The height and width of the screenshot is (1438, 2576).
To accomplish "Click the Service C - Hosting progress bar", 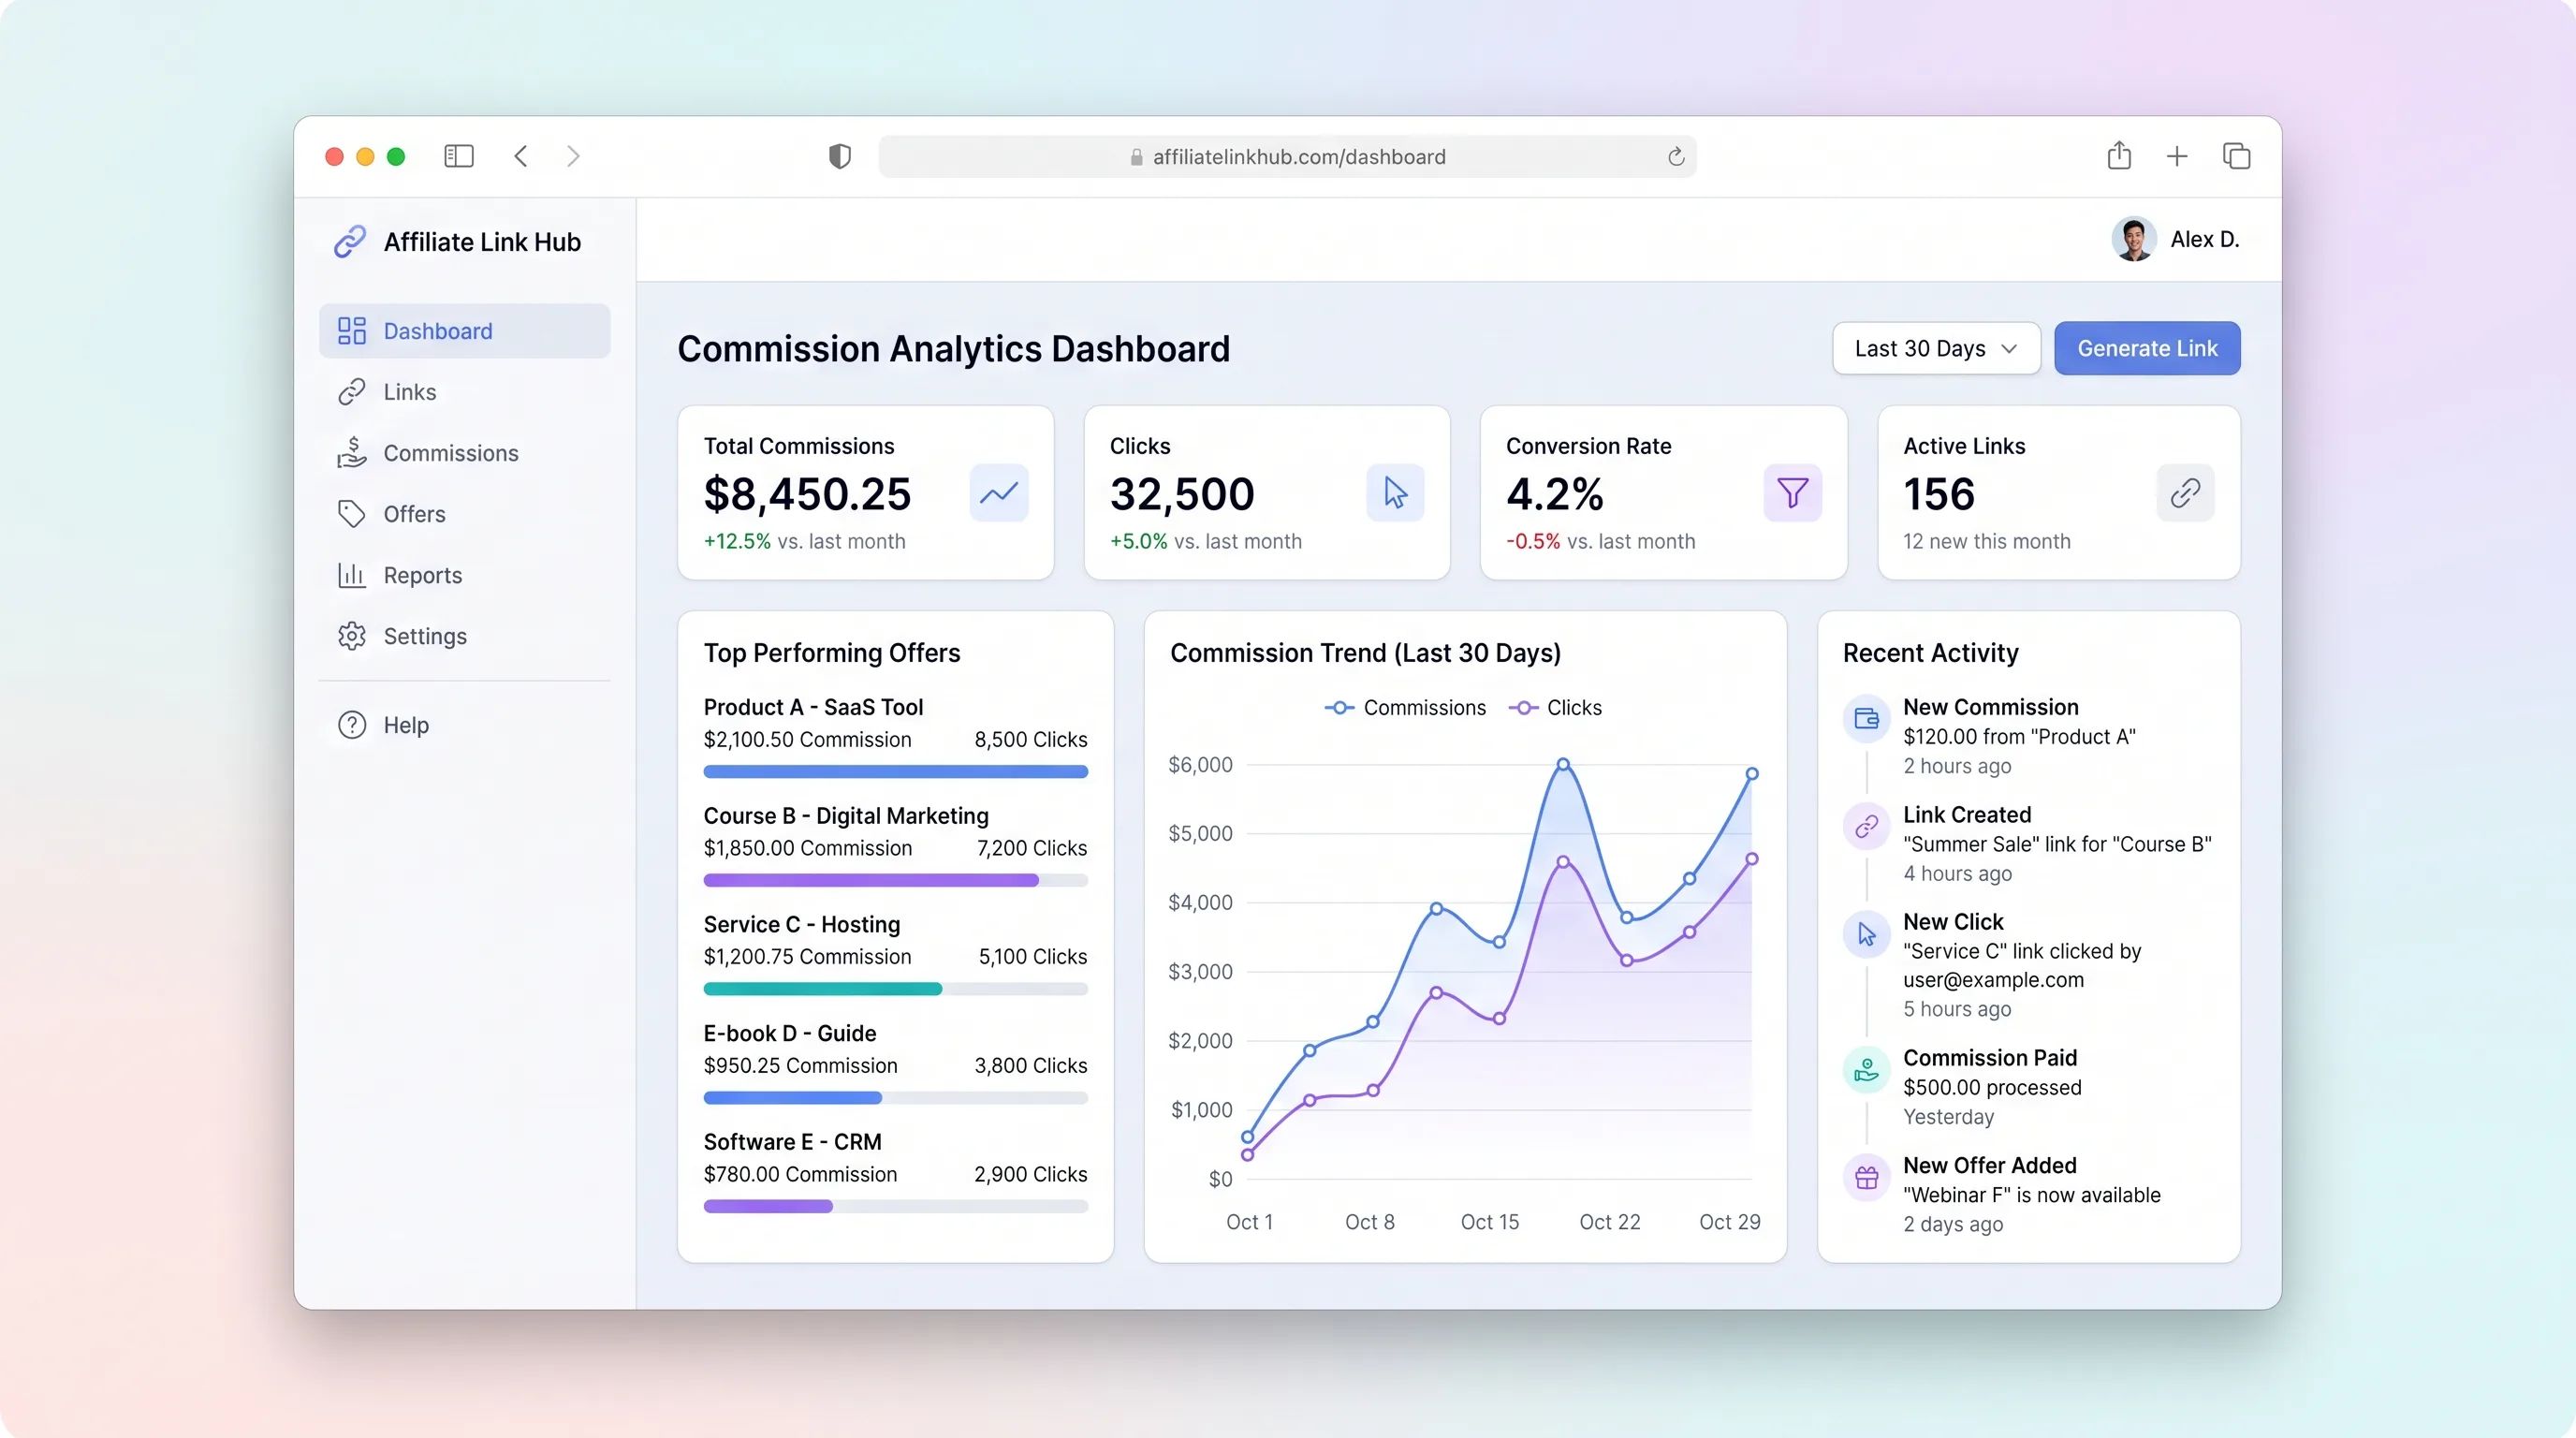I will coord(895,989).
